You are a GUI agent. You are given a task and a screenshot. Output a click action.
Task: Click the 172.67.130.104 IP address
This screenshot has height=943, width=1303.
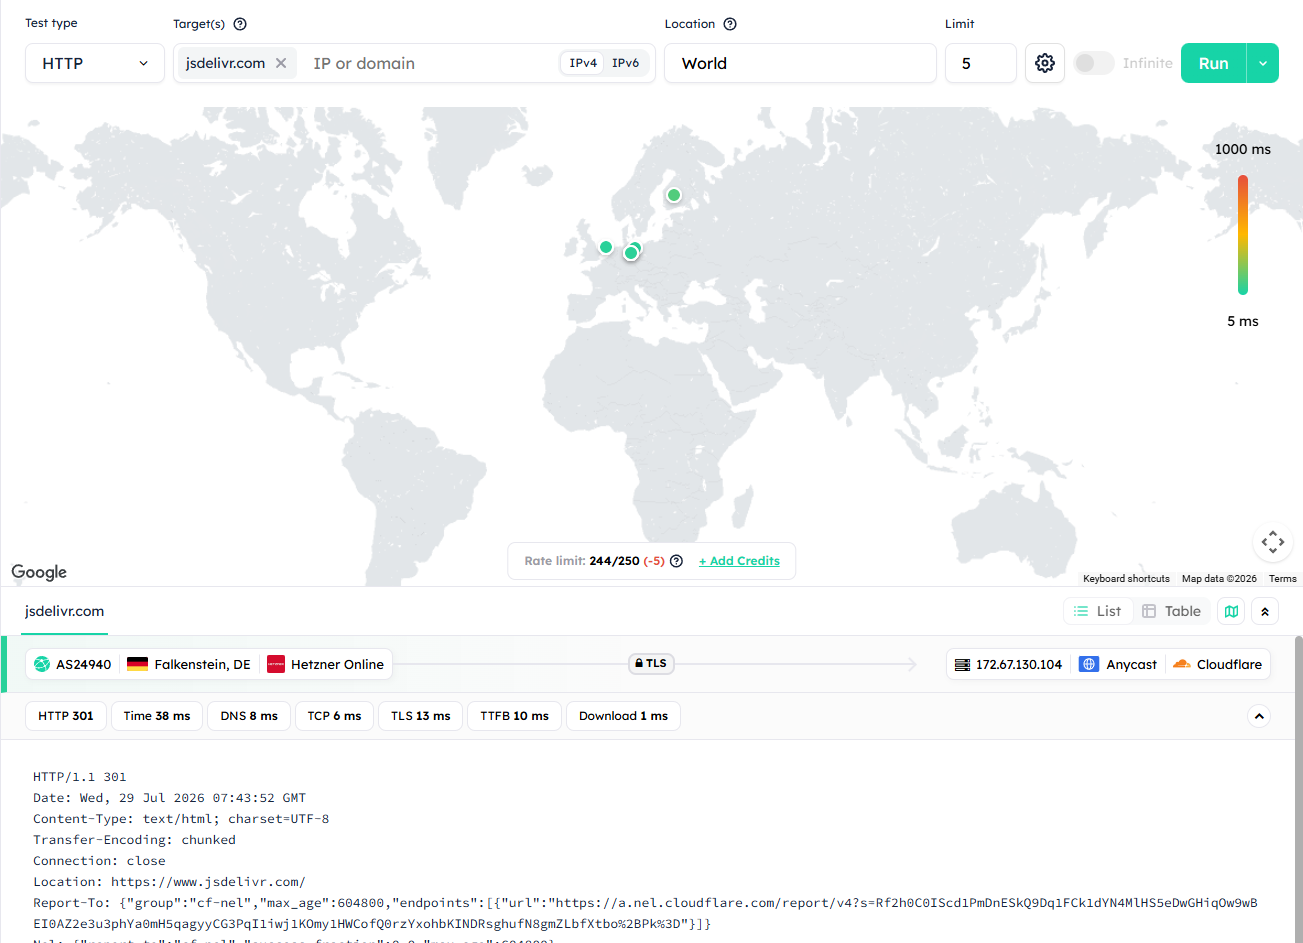[1019, 664]
